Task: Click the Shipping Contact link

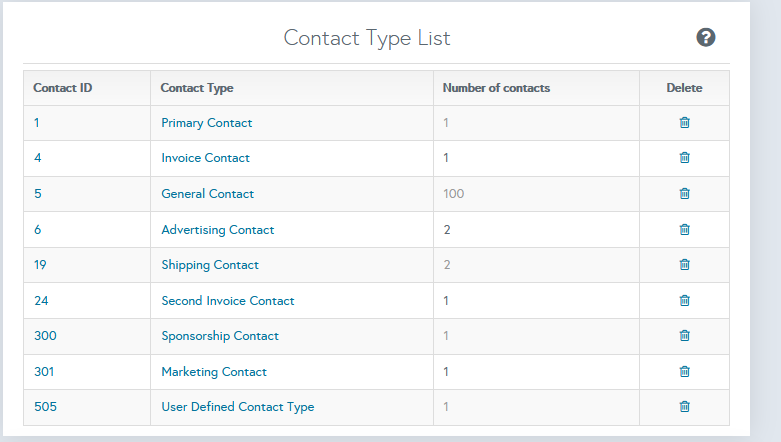Action: [209, 265]
